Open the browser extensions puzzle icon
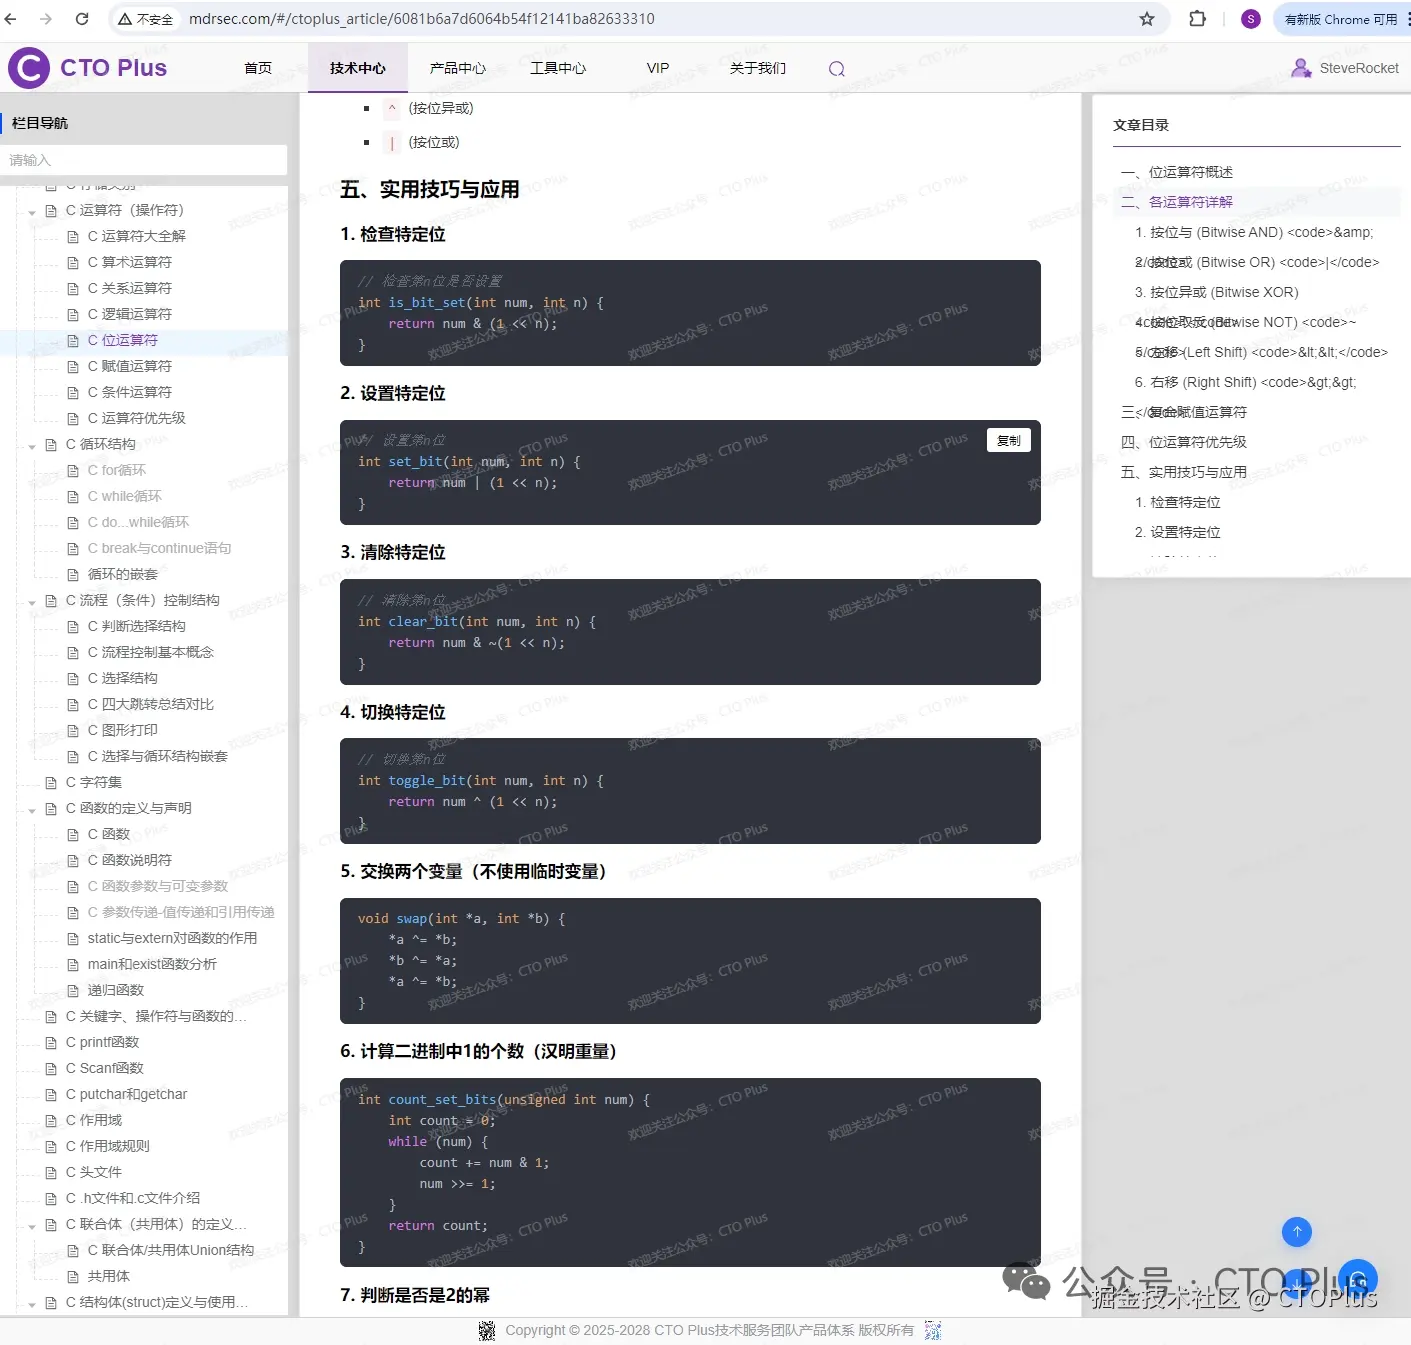Screen dimensions: 1411x1345 click(1197, 19)
